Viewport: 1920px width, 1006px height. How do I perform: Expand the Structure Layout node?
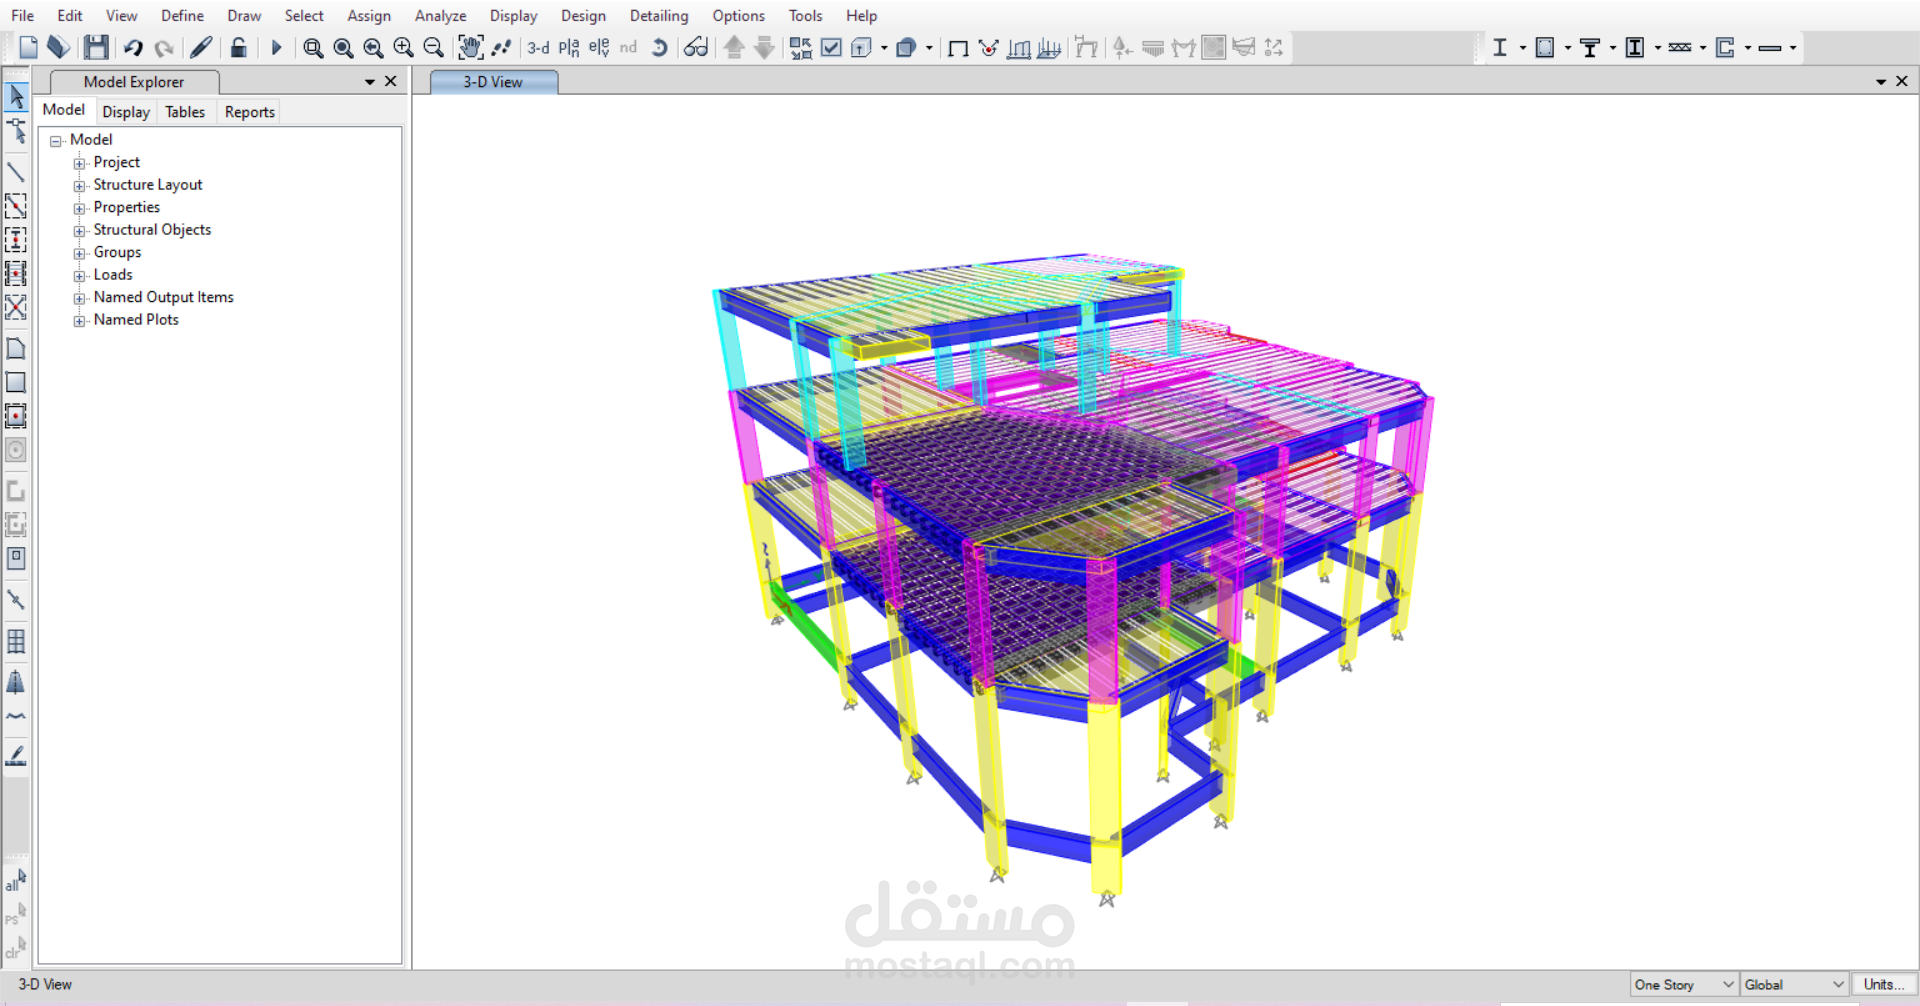tap(79, 186)
